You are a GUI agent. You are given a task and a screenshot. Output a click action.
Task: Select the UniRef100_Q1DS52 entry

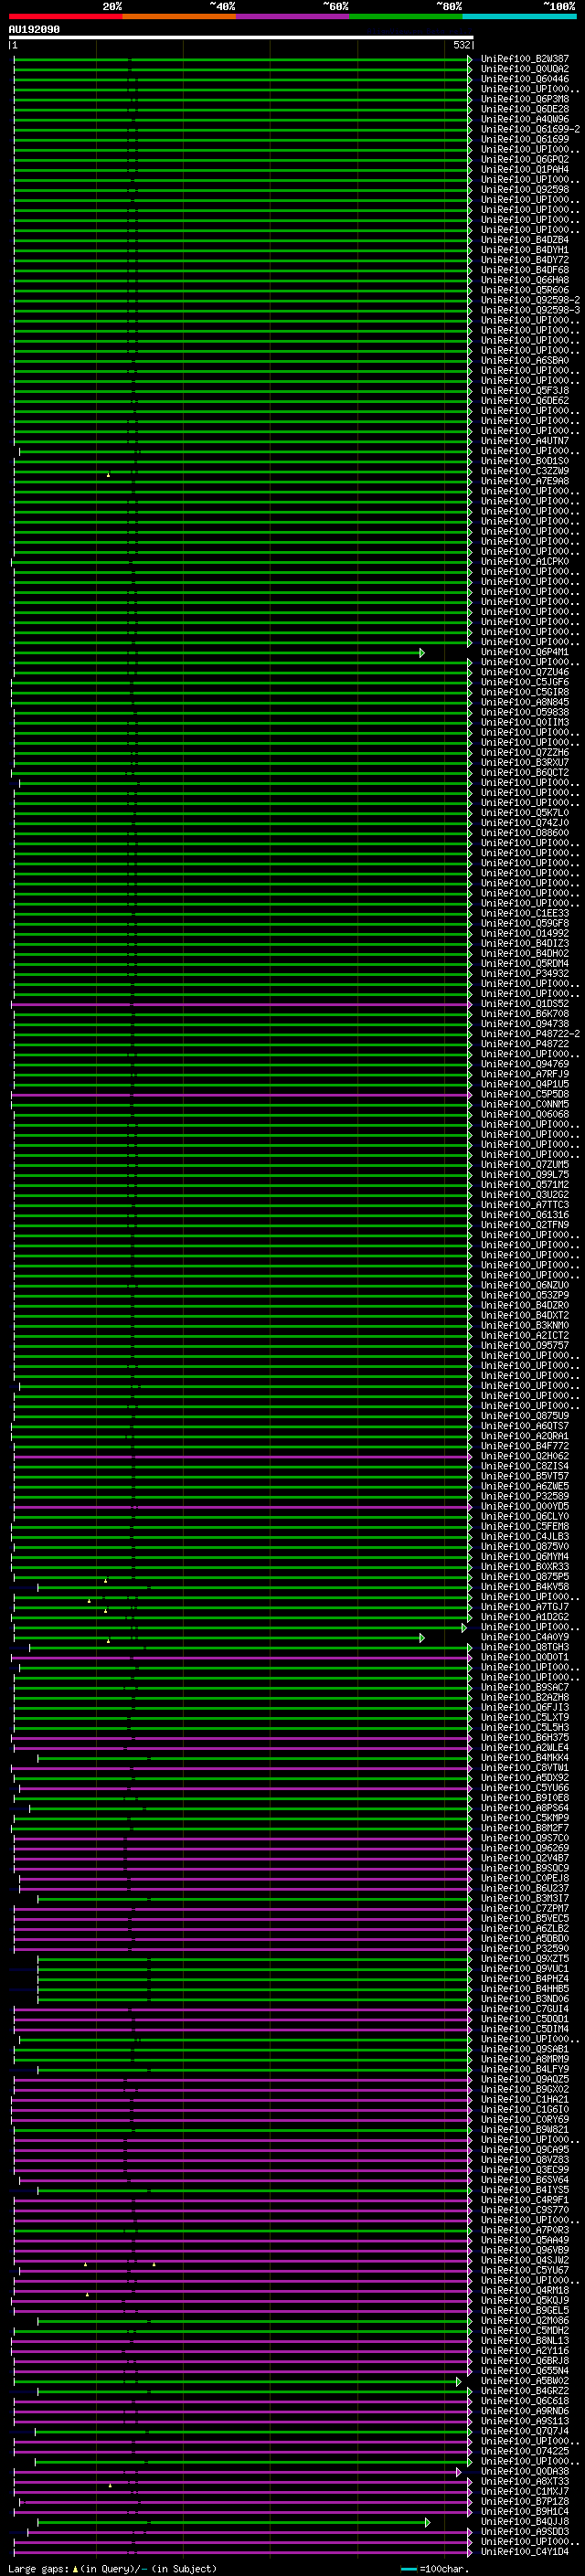(x=524, y=1005)
